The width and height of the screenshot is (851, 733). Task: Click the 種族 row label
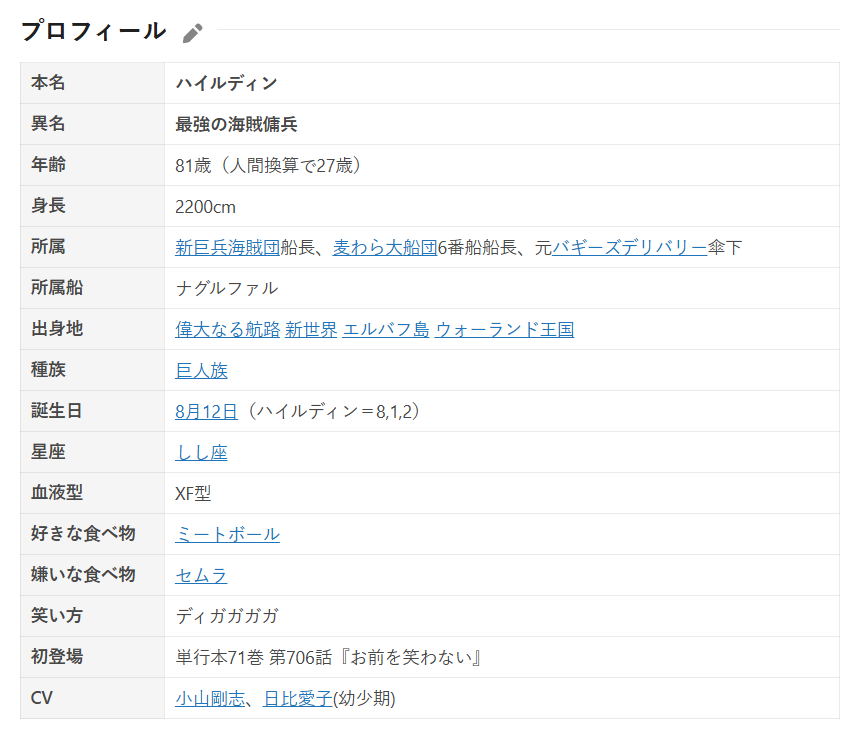point(48,369)
